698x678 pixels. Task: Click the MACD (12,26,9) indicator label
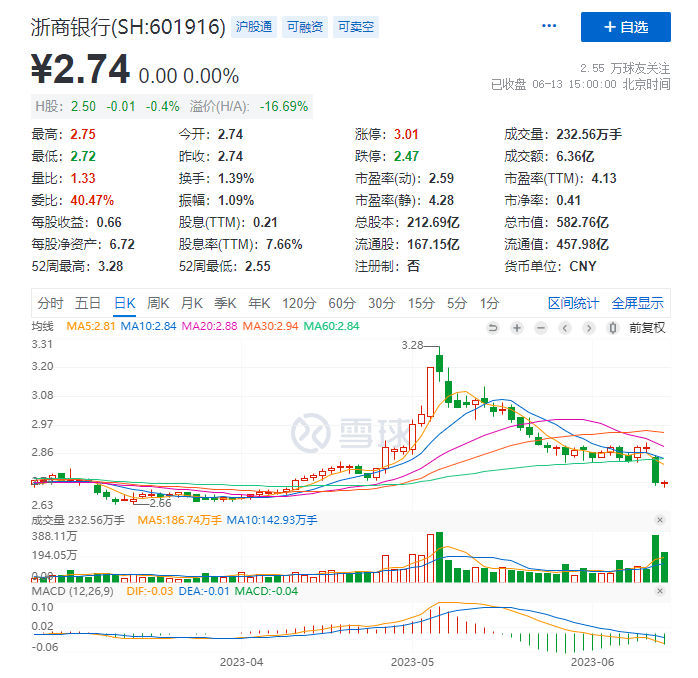click(x=73, y=591)
